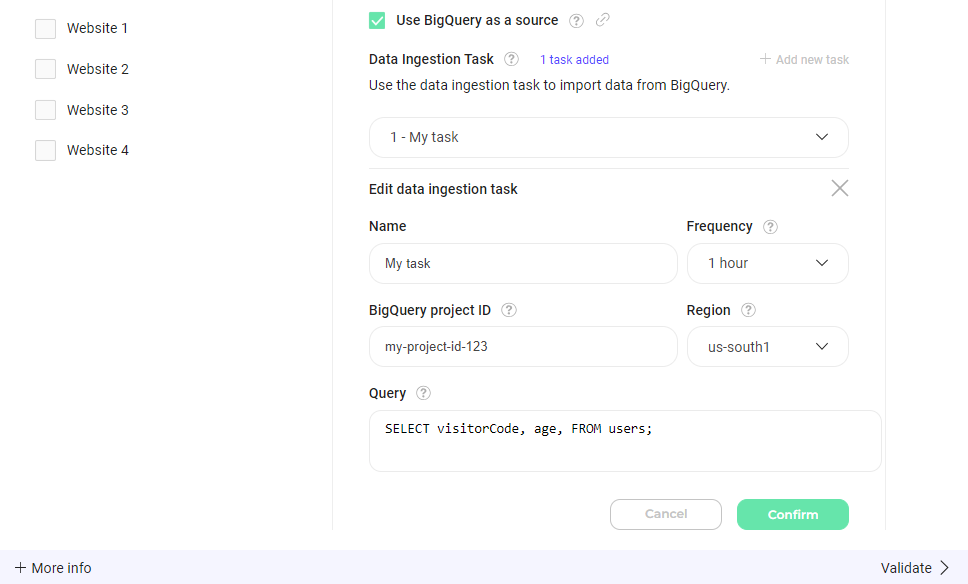Click Add new task
The width and height of the screenshot is (968, 584).
(x=804, y=60)
